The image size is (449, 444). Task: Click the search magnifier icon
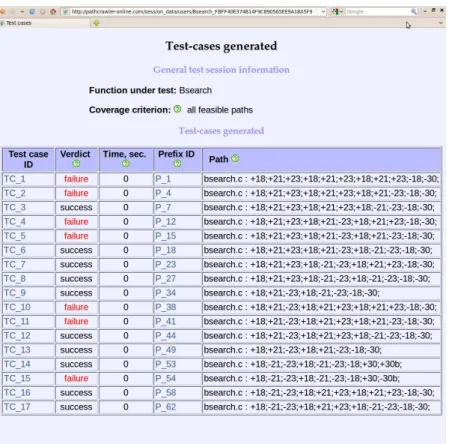(414, 12)
